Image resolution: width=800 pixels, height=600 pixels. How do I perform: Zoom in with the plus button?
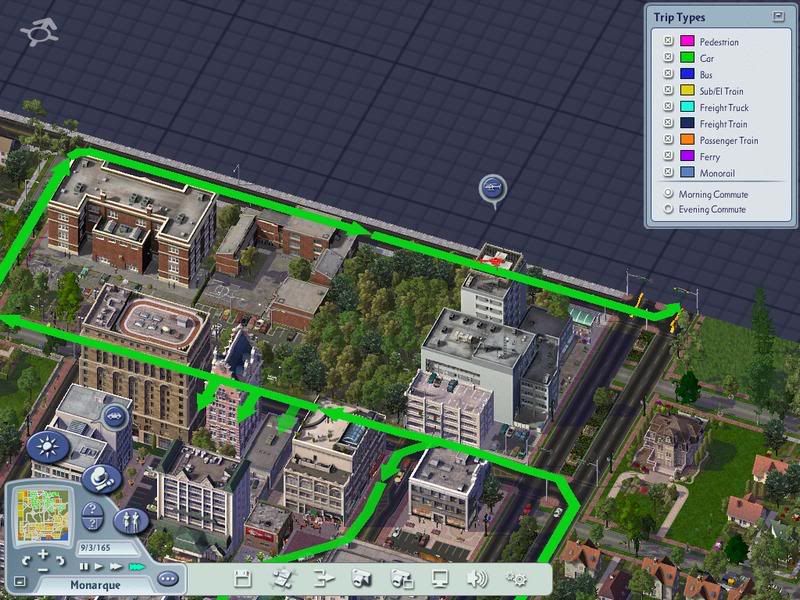click(43, 554)
